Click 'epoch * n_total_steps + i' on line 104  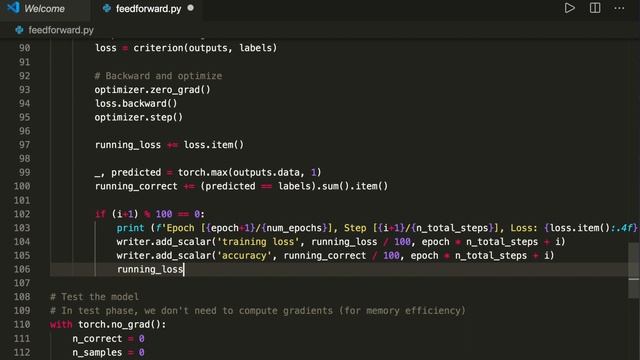point(491,242)
